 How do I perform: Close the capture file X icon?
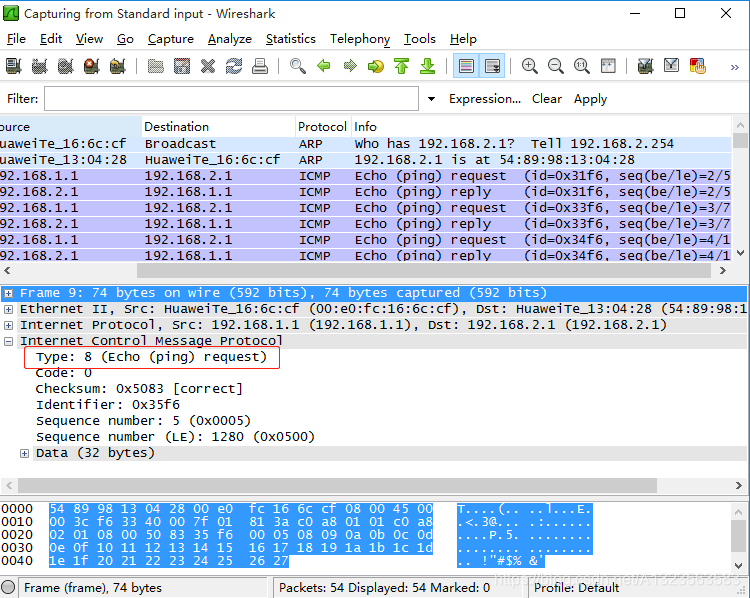tap(208, 66)
